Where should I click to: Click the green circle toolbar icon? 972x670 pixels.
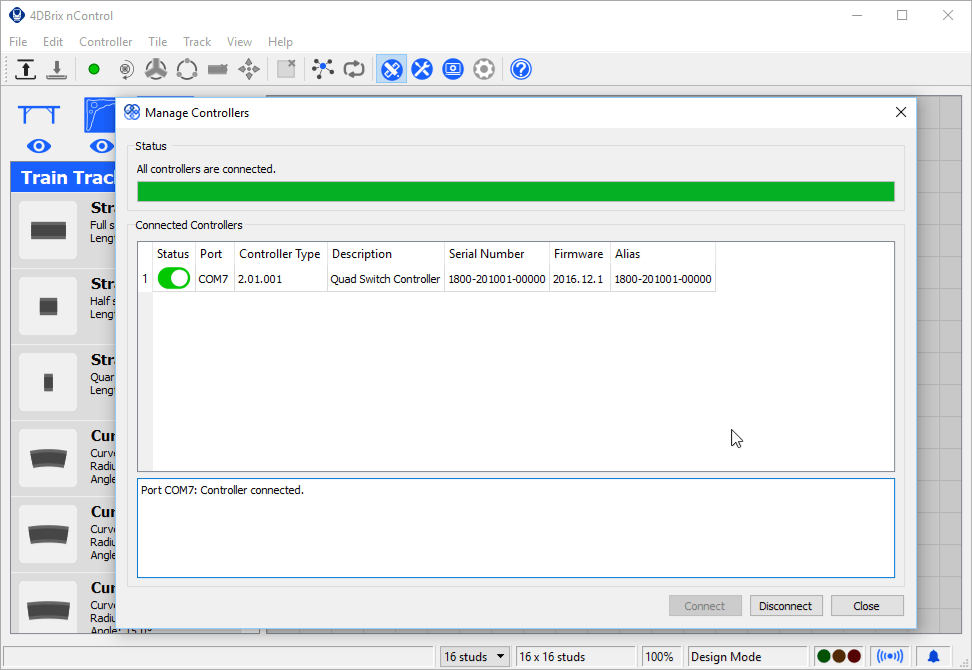click(94, 69)
